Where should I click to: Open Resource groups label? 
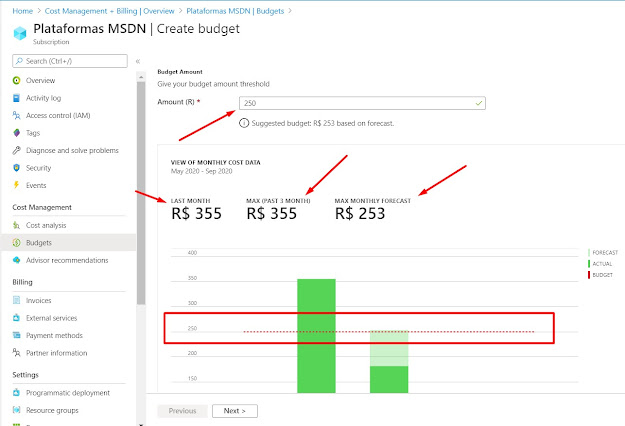(x=52, y=410)
